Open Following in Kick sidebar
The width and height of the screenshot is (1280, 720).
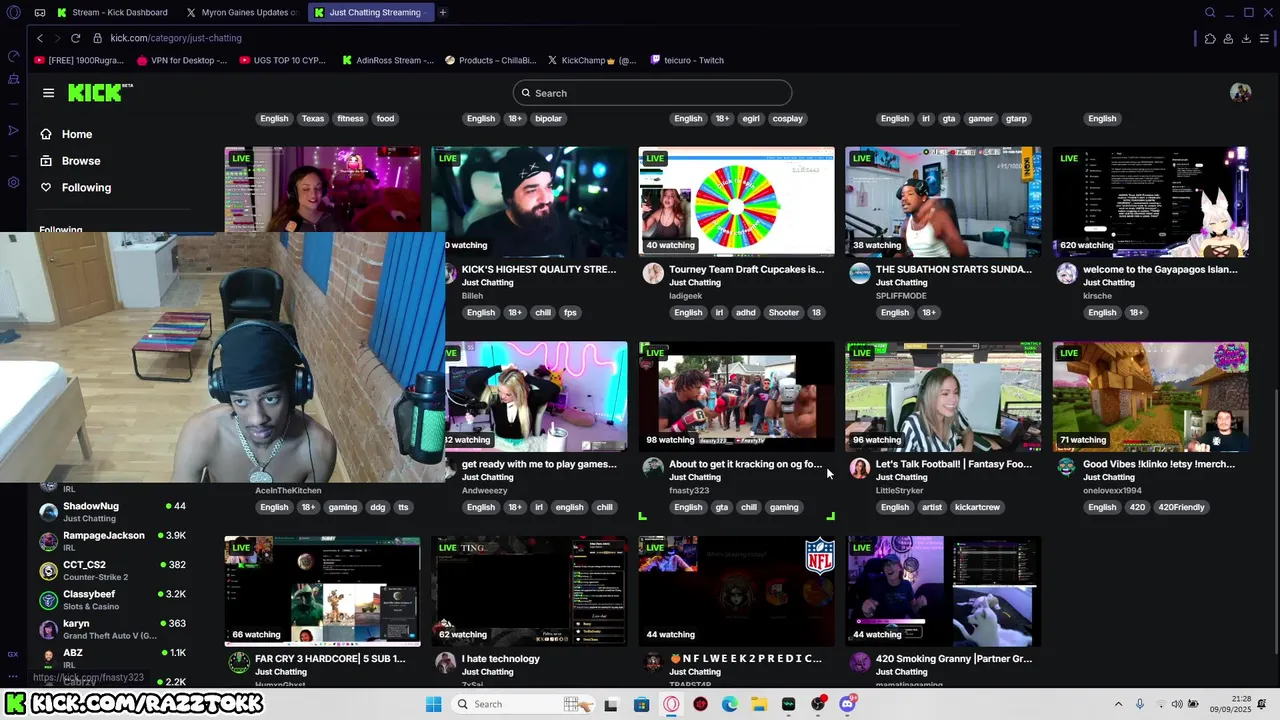pos(75,188)
